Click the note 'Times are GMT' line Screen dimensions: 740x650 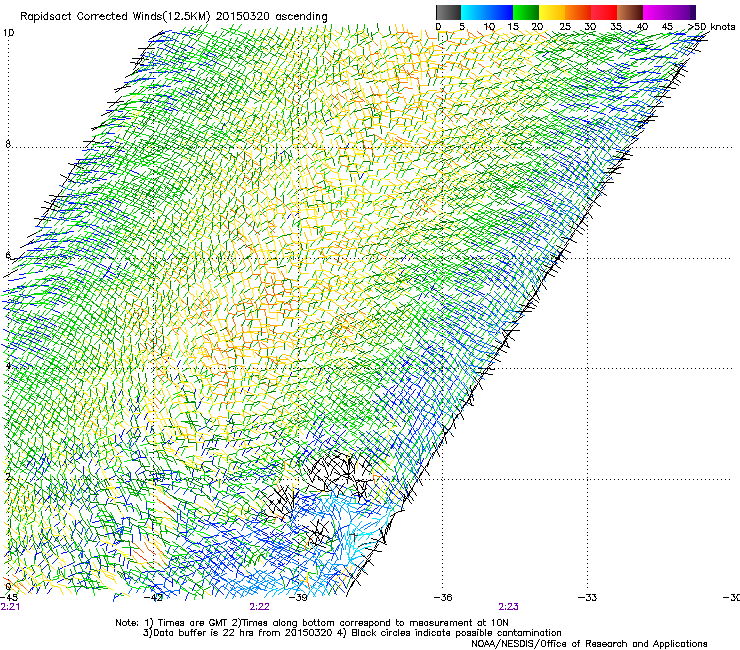(x=312, y=623)
